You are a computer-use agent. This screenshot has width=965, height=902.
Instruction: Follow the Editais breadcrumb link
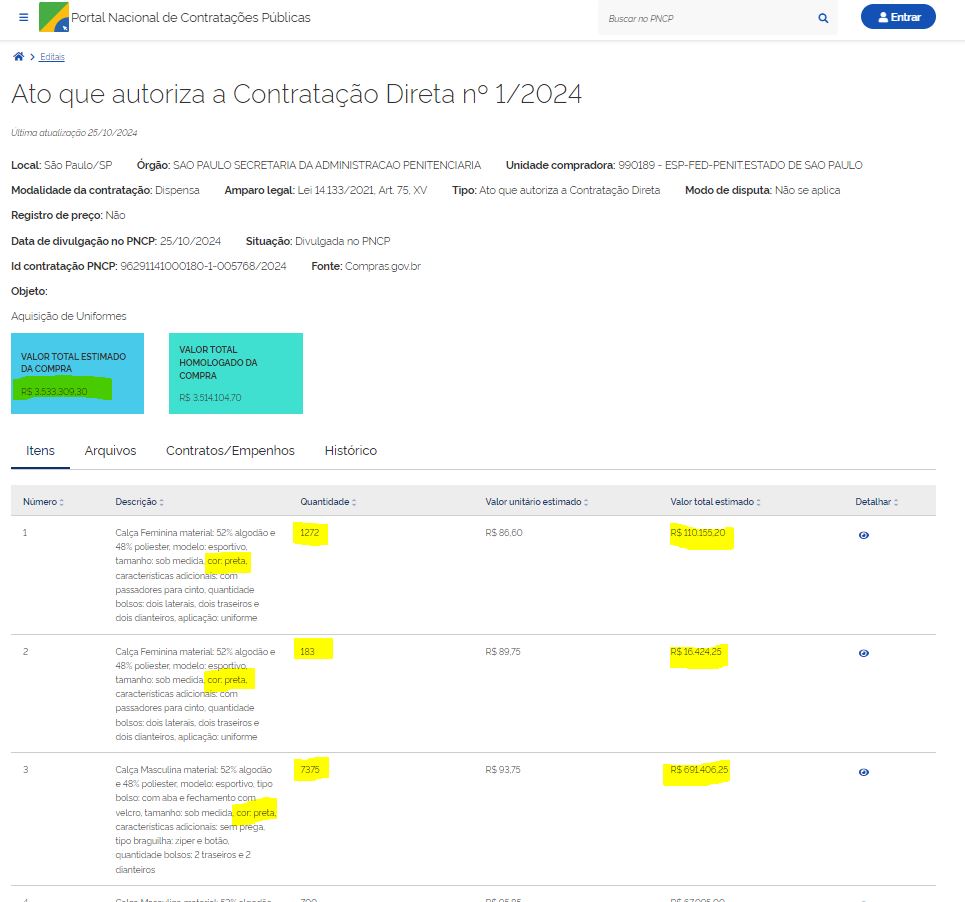click(x=52, y=57)
